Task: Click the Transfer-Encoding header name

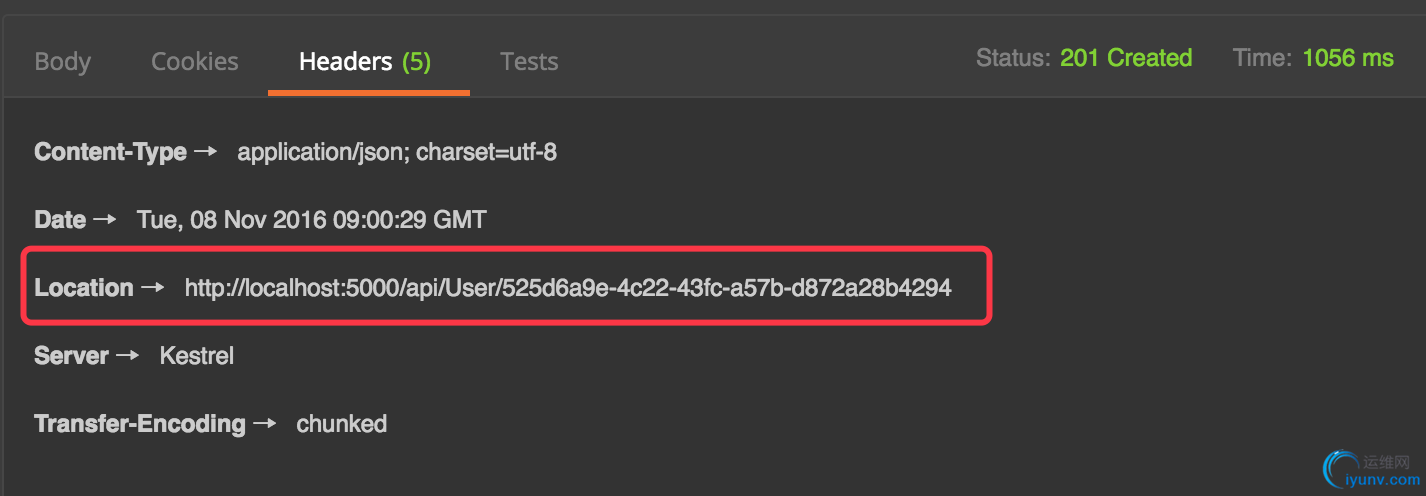Action: (139, 424)
